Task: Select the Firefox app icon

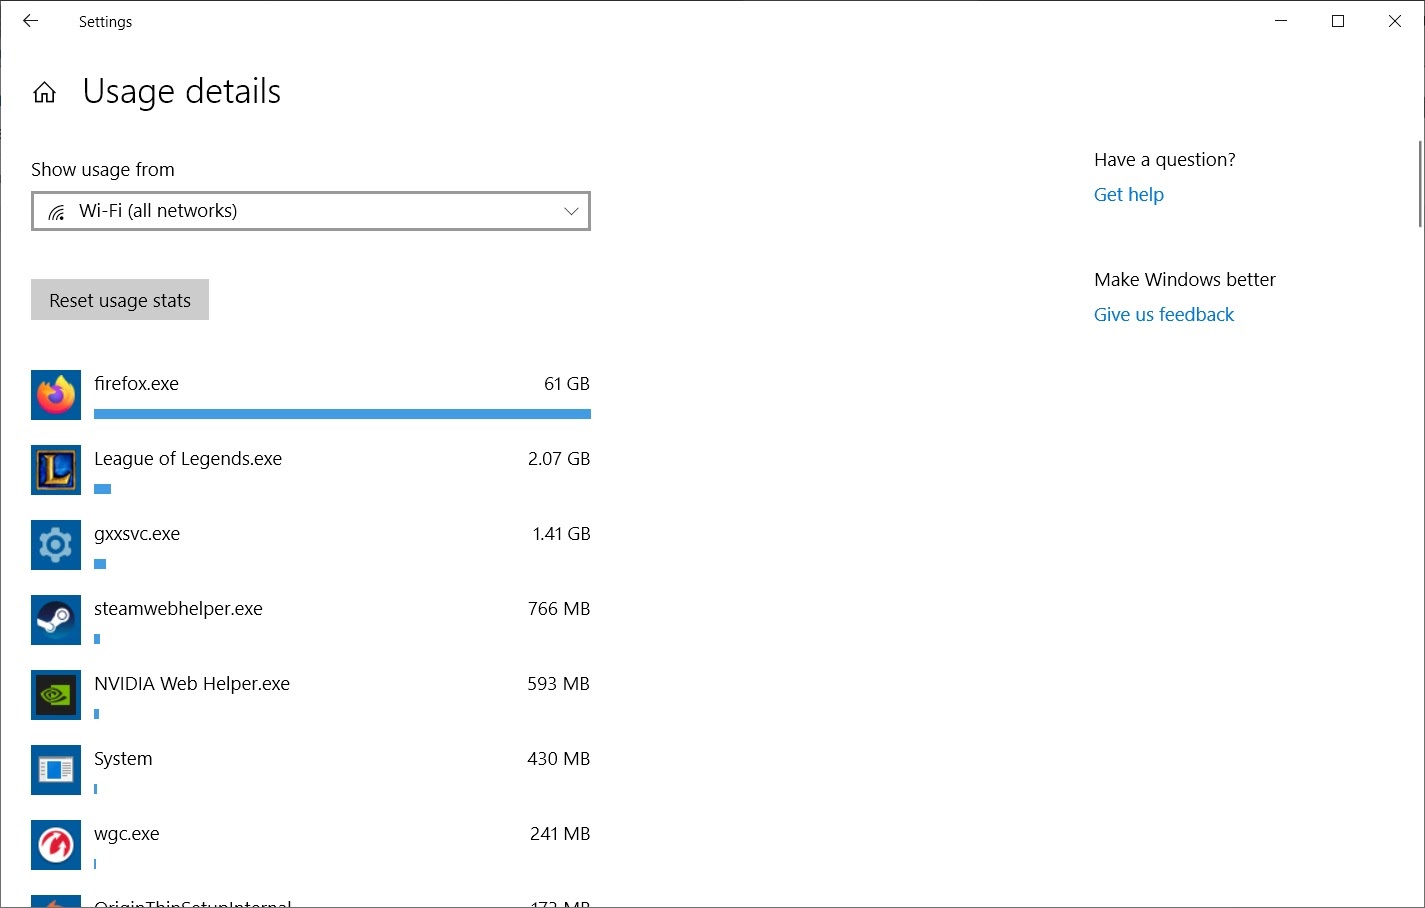Action: [x=56, y=395]
